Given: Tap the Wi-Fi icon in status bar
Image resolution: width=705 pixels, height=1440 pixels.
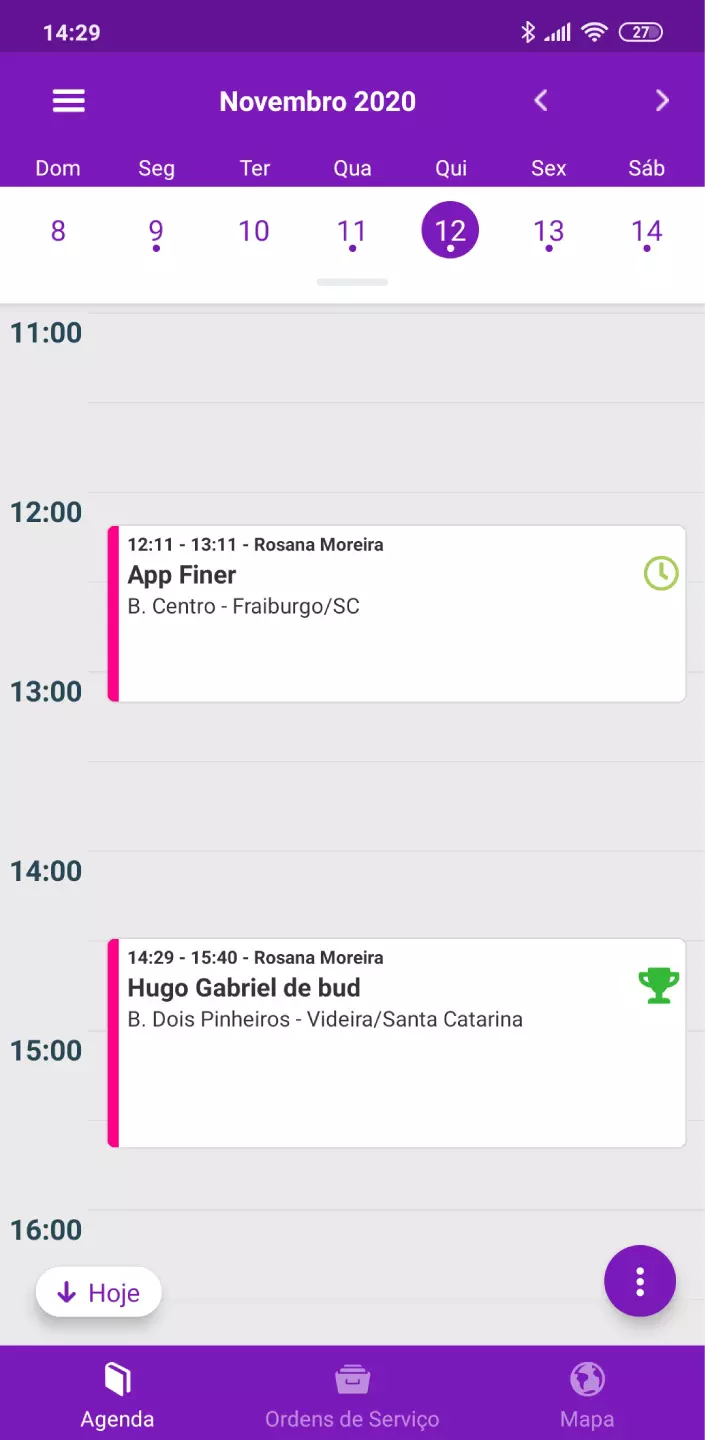Looking at the screenshot, I should [x=594, y=32].
